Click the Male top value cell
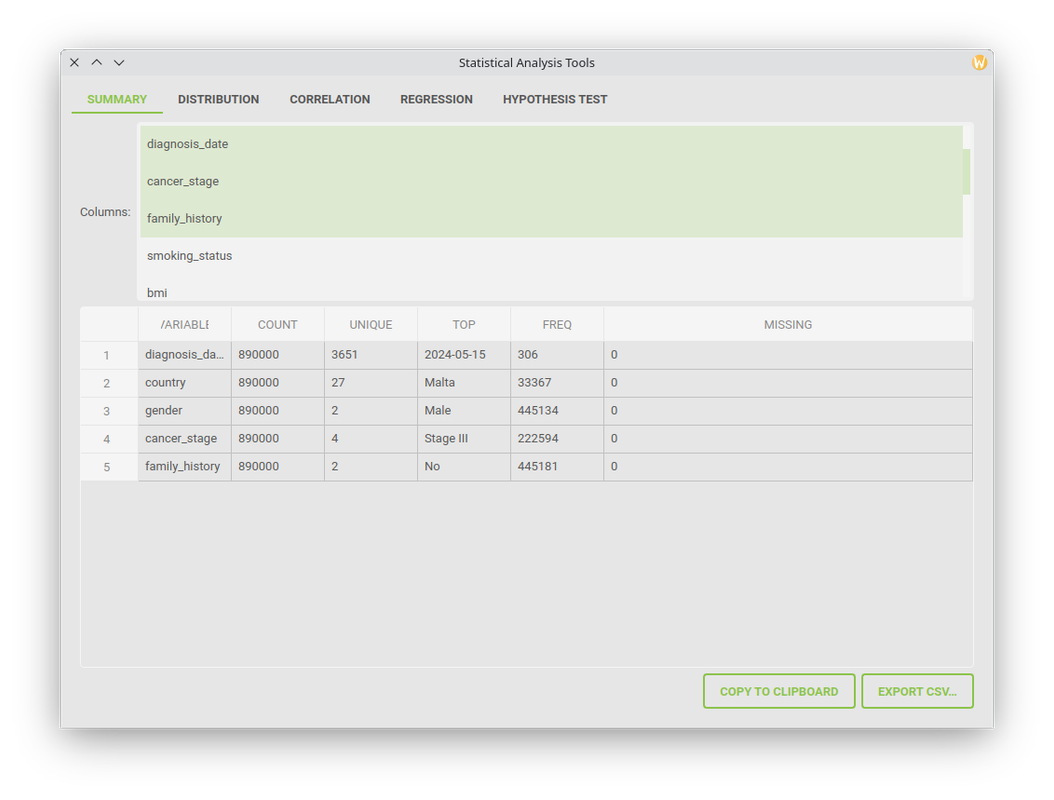Screen dimensions: 1054x800 click(x=464, y=411)
